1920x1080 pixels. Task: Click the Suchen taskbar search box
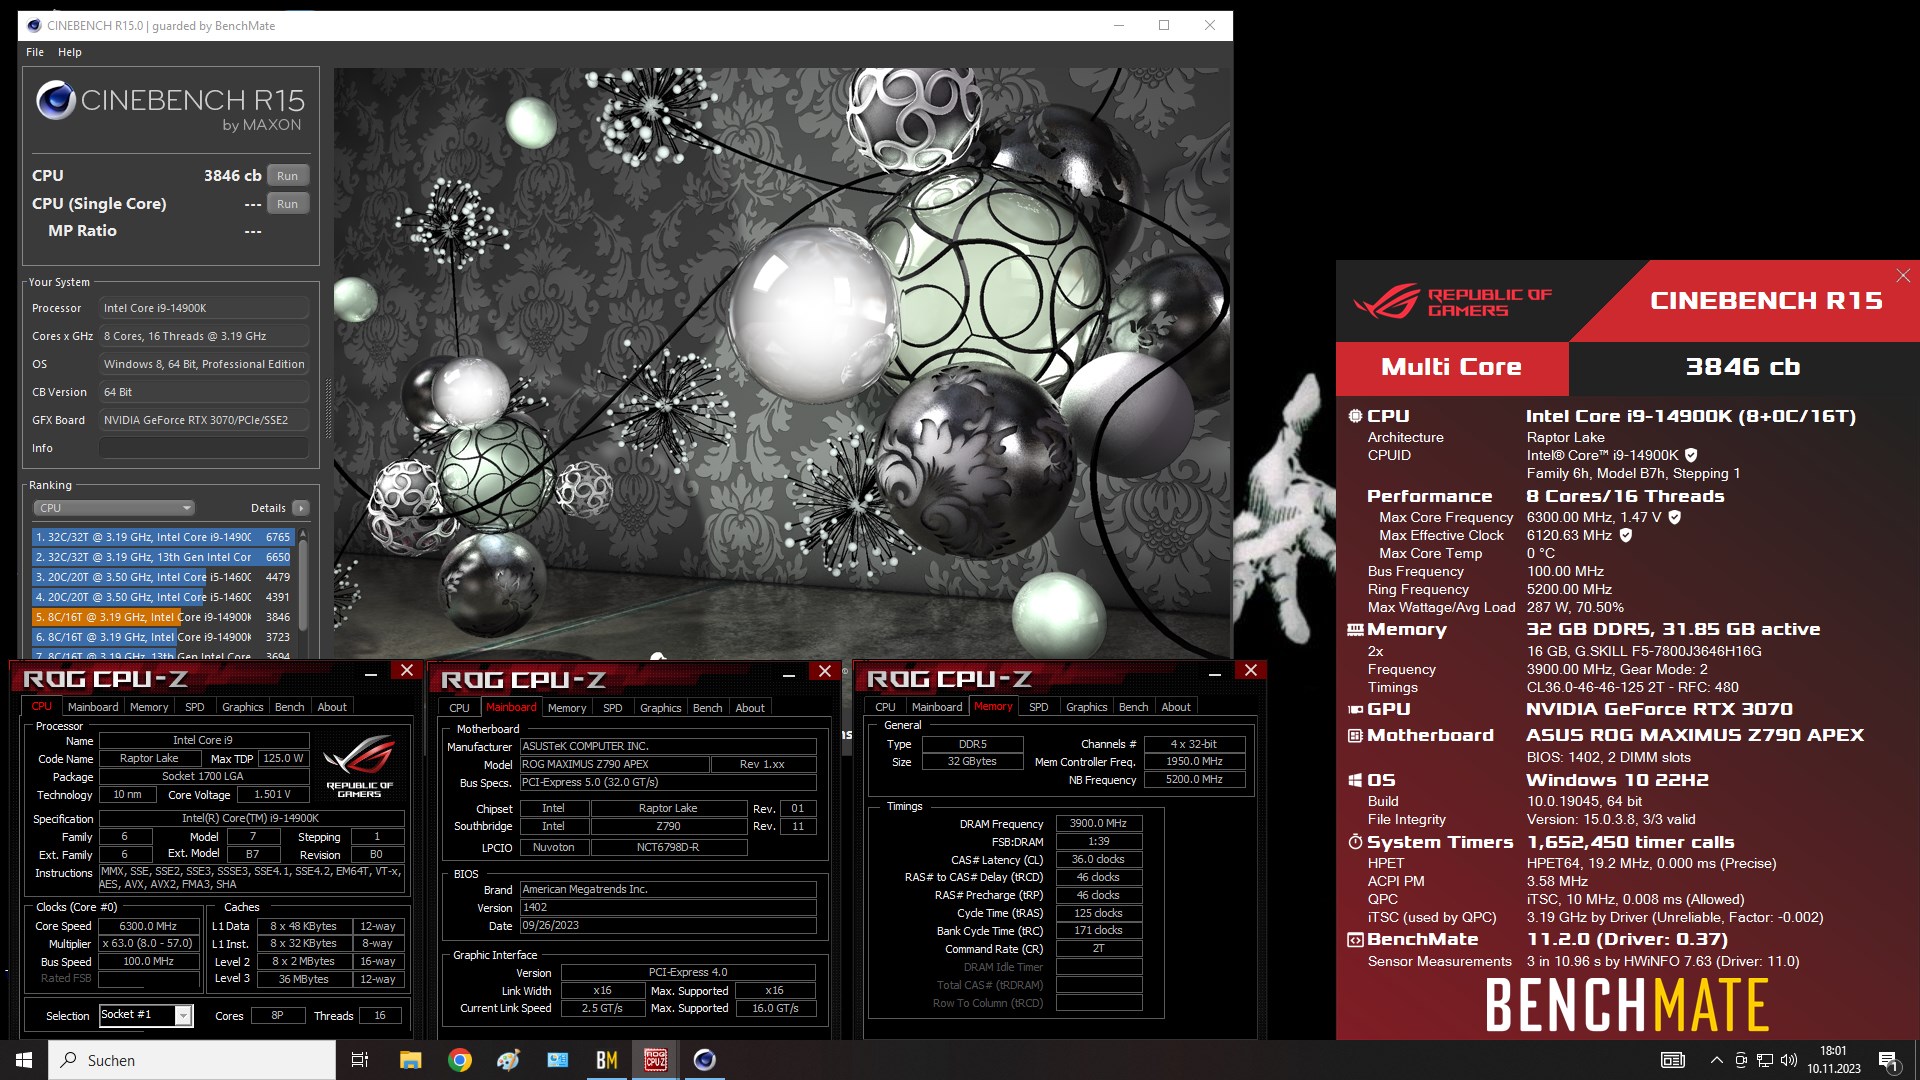point(192,1060)
